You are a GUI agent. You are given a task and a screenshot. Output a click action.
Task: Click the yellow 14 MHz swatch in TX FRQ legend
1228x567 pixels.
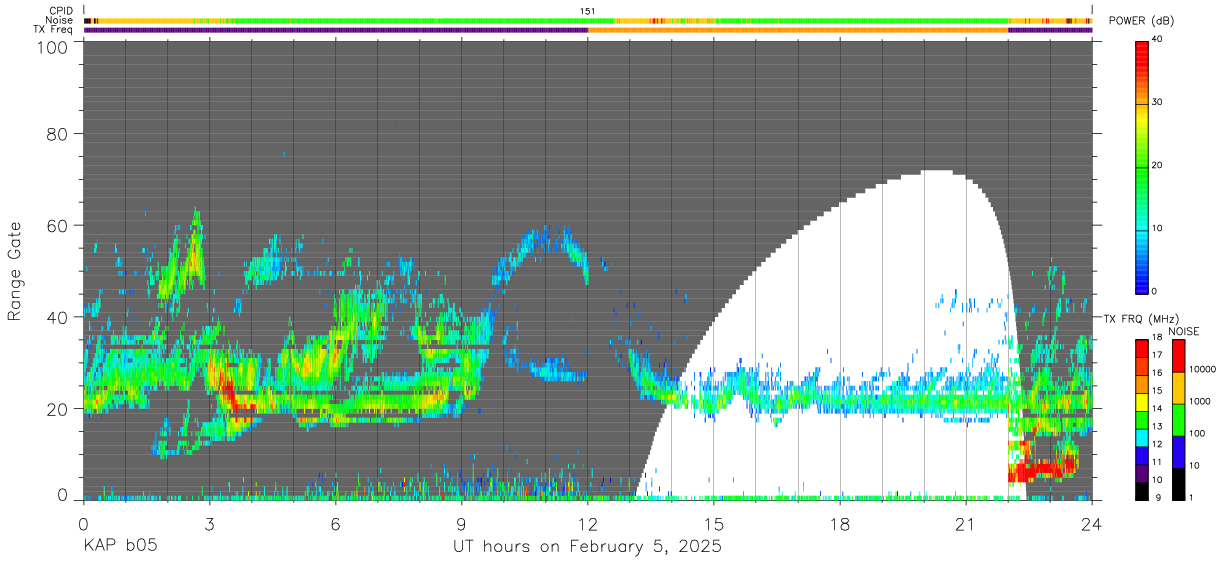click(x=1142, y=401)
